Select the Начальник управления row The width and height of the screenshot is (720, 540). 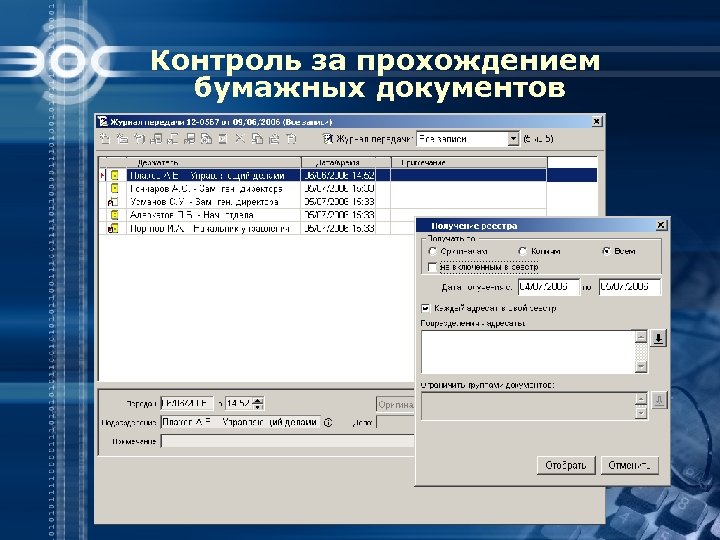(257, 228)
